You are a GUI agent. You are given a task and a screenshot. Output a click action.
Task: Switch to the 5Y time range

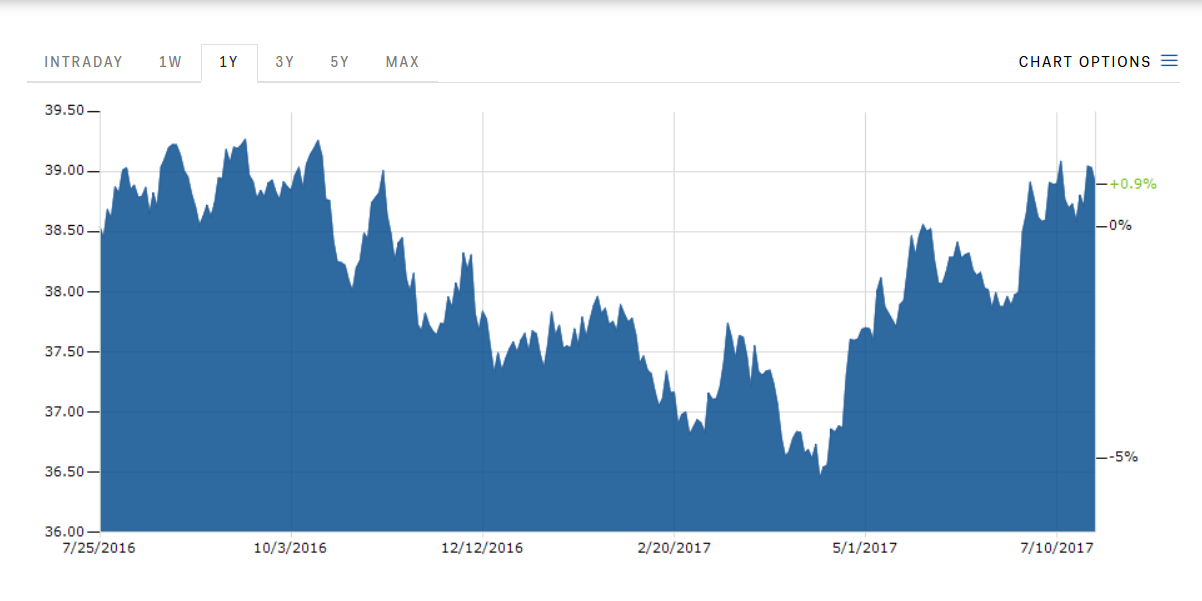pos(340,62)
